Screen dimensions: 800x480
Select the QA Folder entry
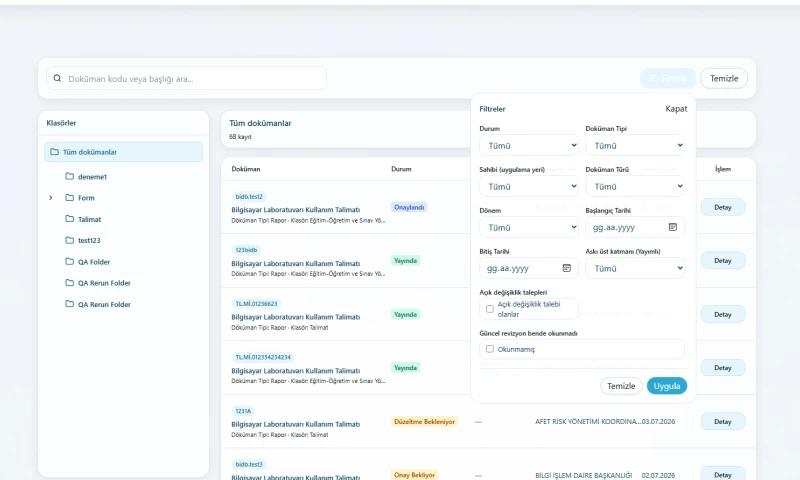click(x=94, y=262)
